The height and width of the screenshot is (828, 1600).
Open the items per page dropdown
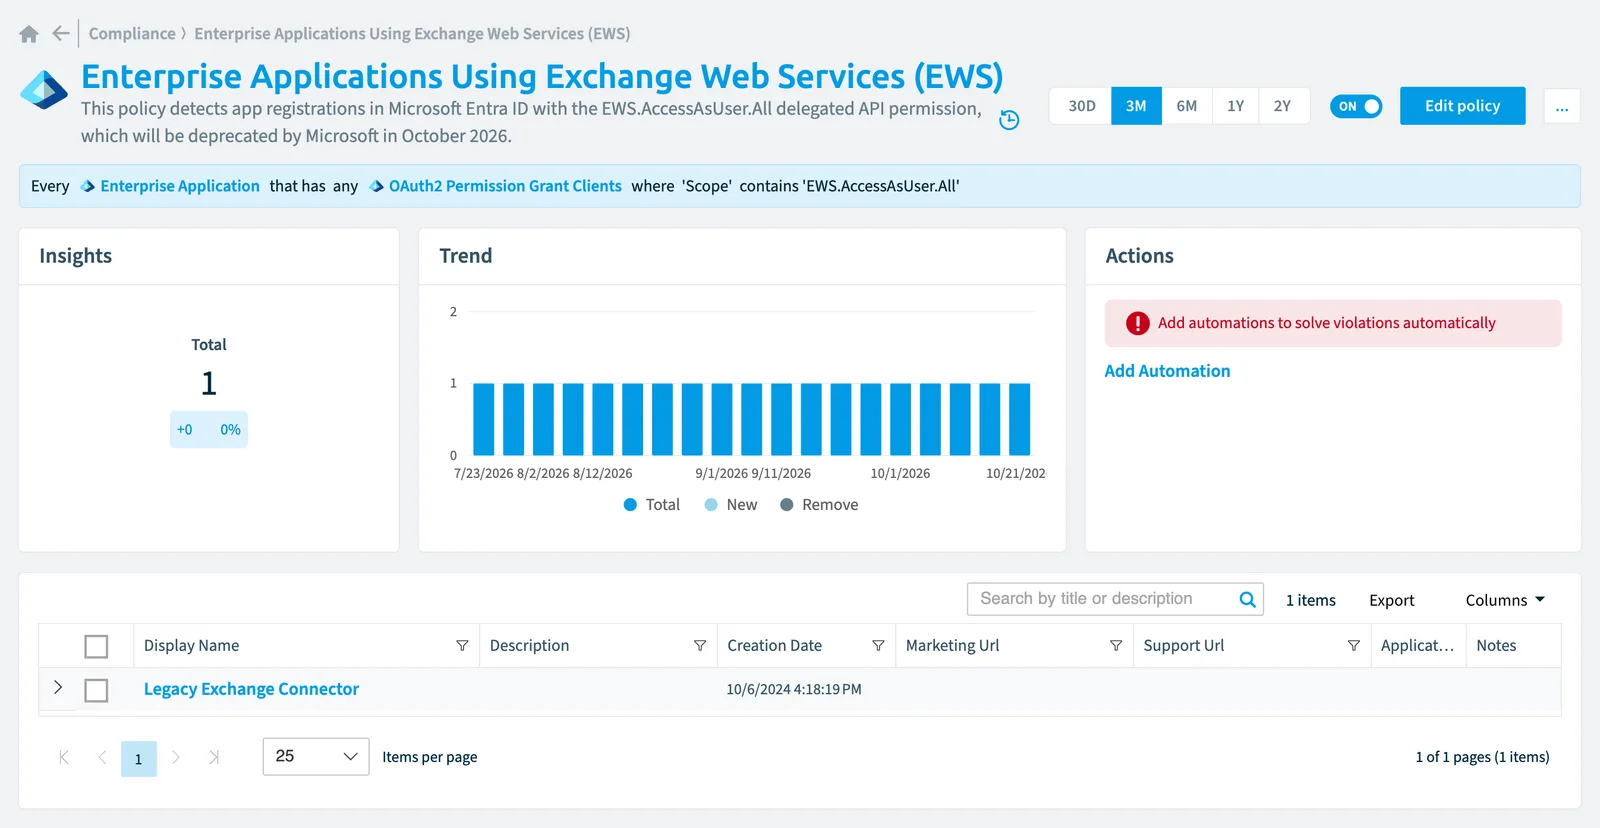pos(316,756)
